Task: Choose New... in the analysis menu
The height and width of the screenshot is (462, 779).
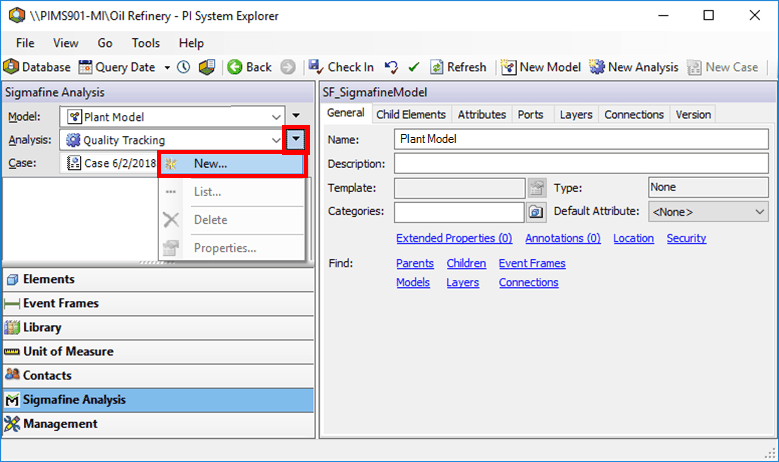Action: [x=231, y=164]
